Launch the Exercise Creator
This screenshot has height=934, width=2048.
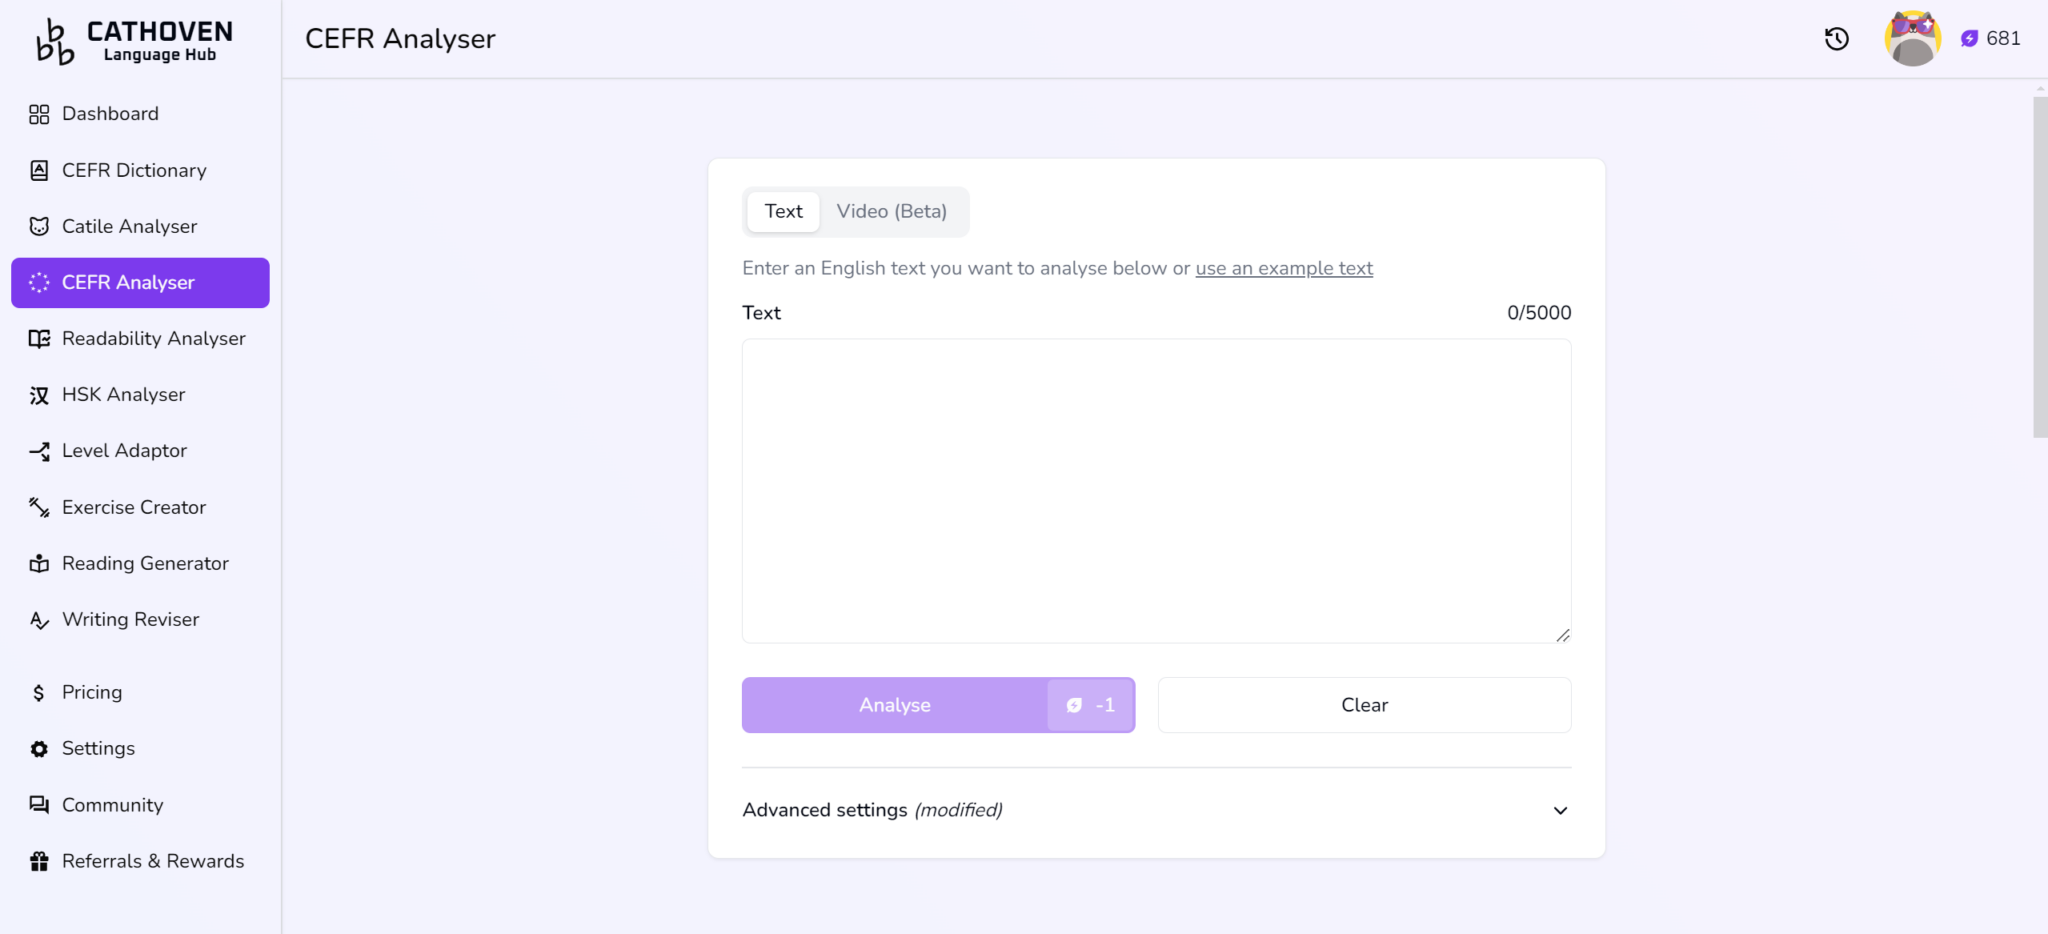point(134,507)
